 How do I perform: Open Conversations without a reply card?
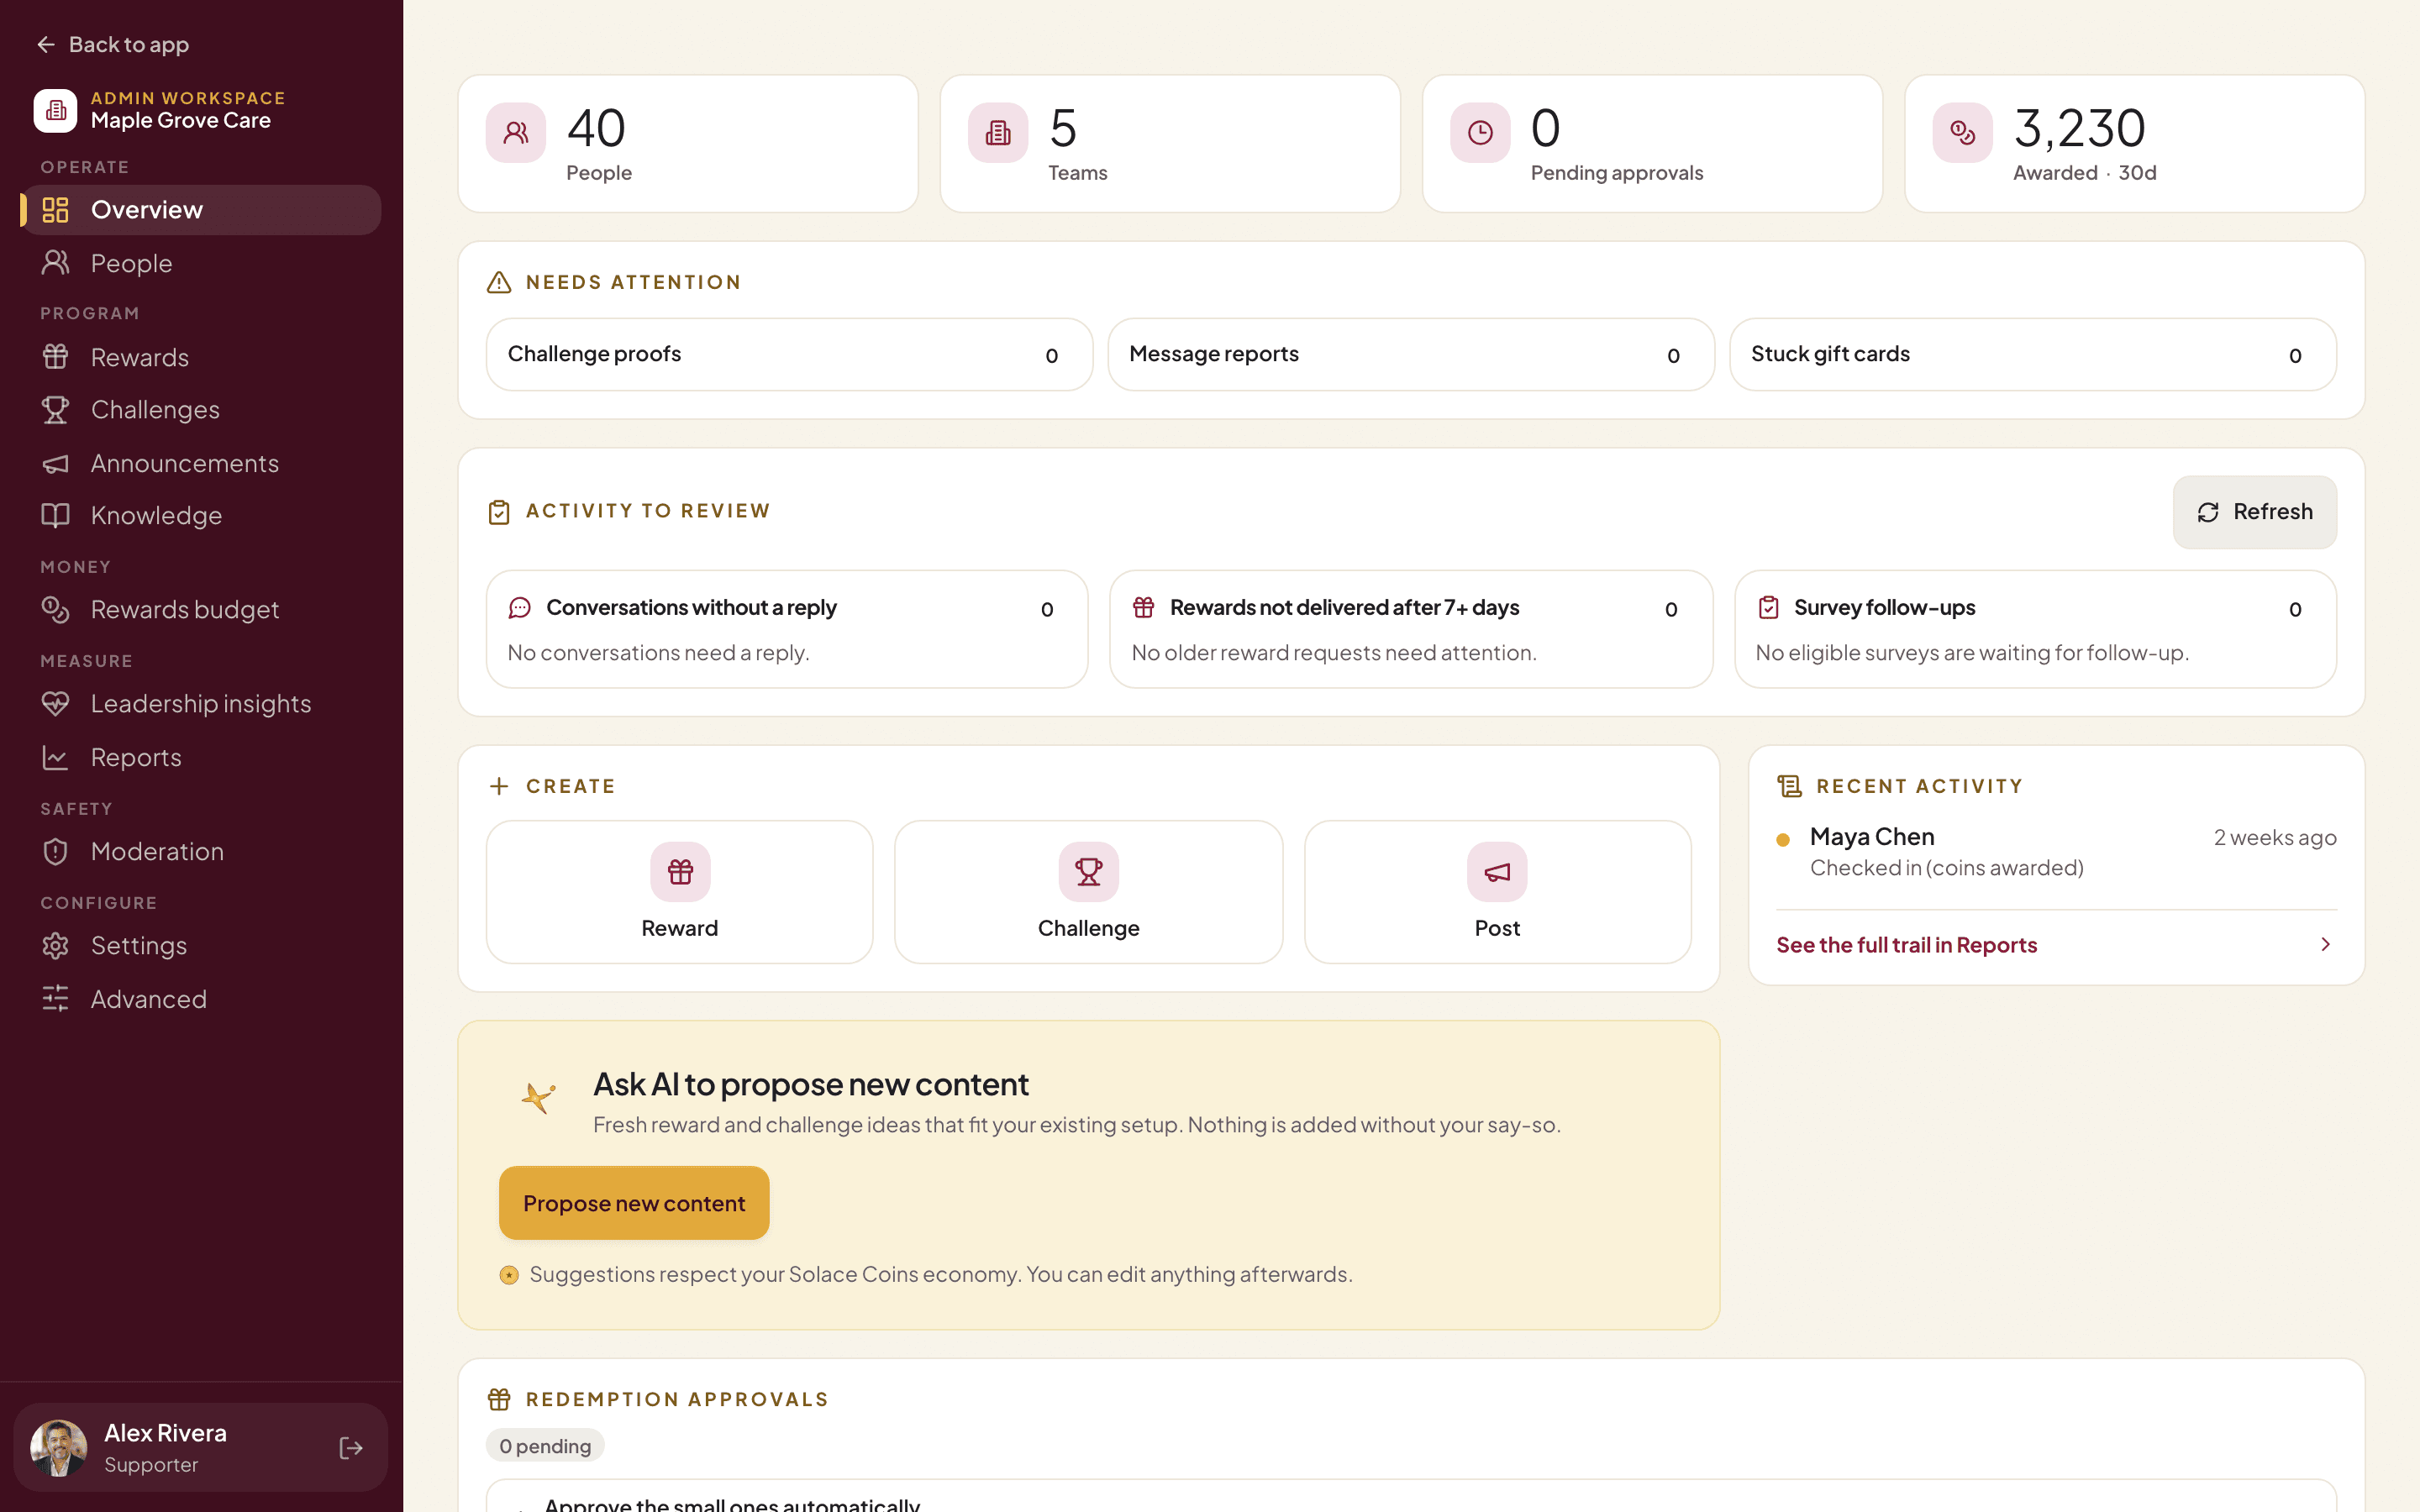click(787, 629)
